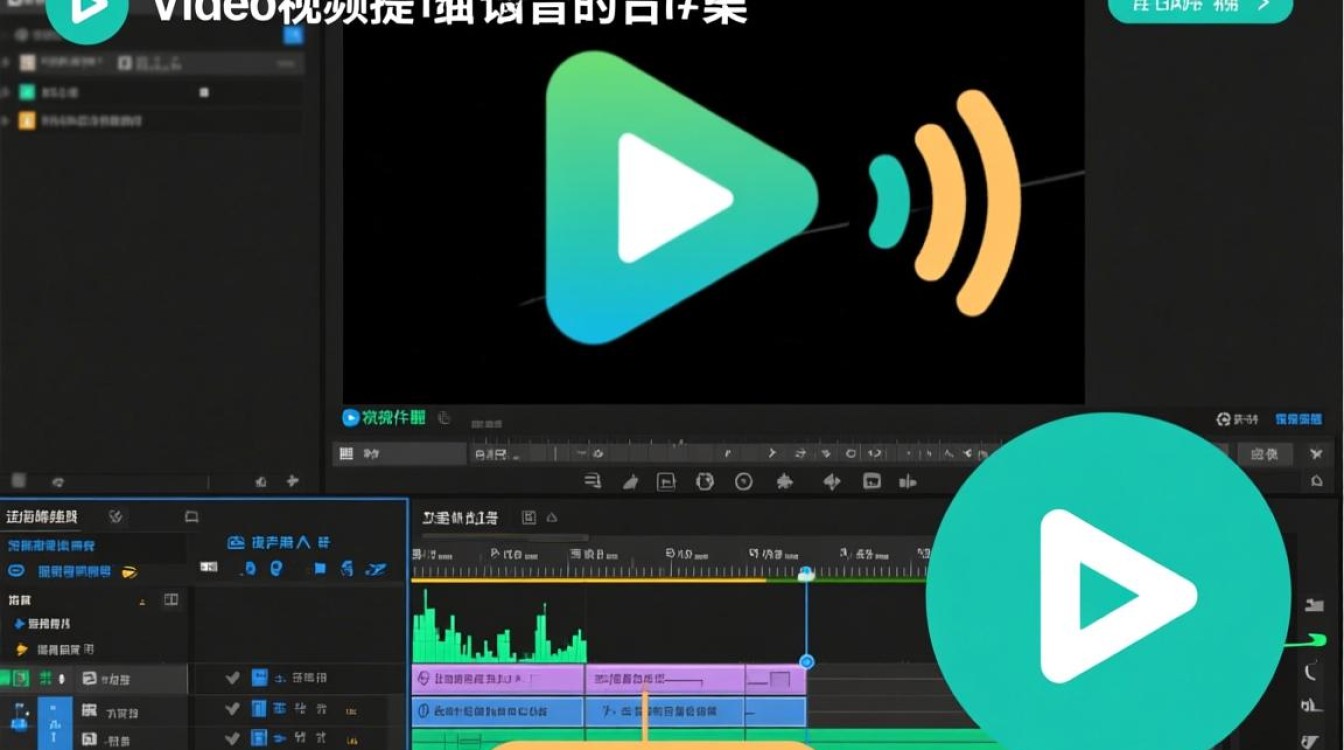Viewport: 1344px width, 750px height.
Task: Click the split-panel icon in the track list header
Action: tap(171, 600)
